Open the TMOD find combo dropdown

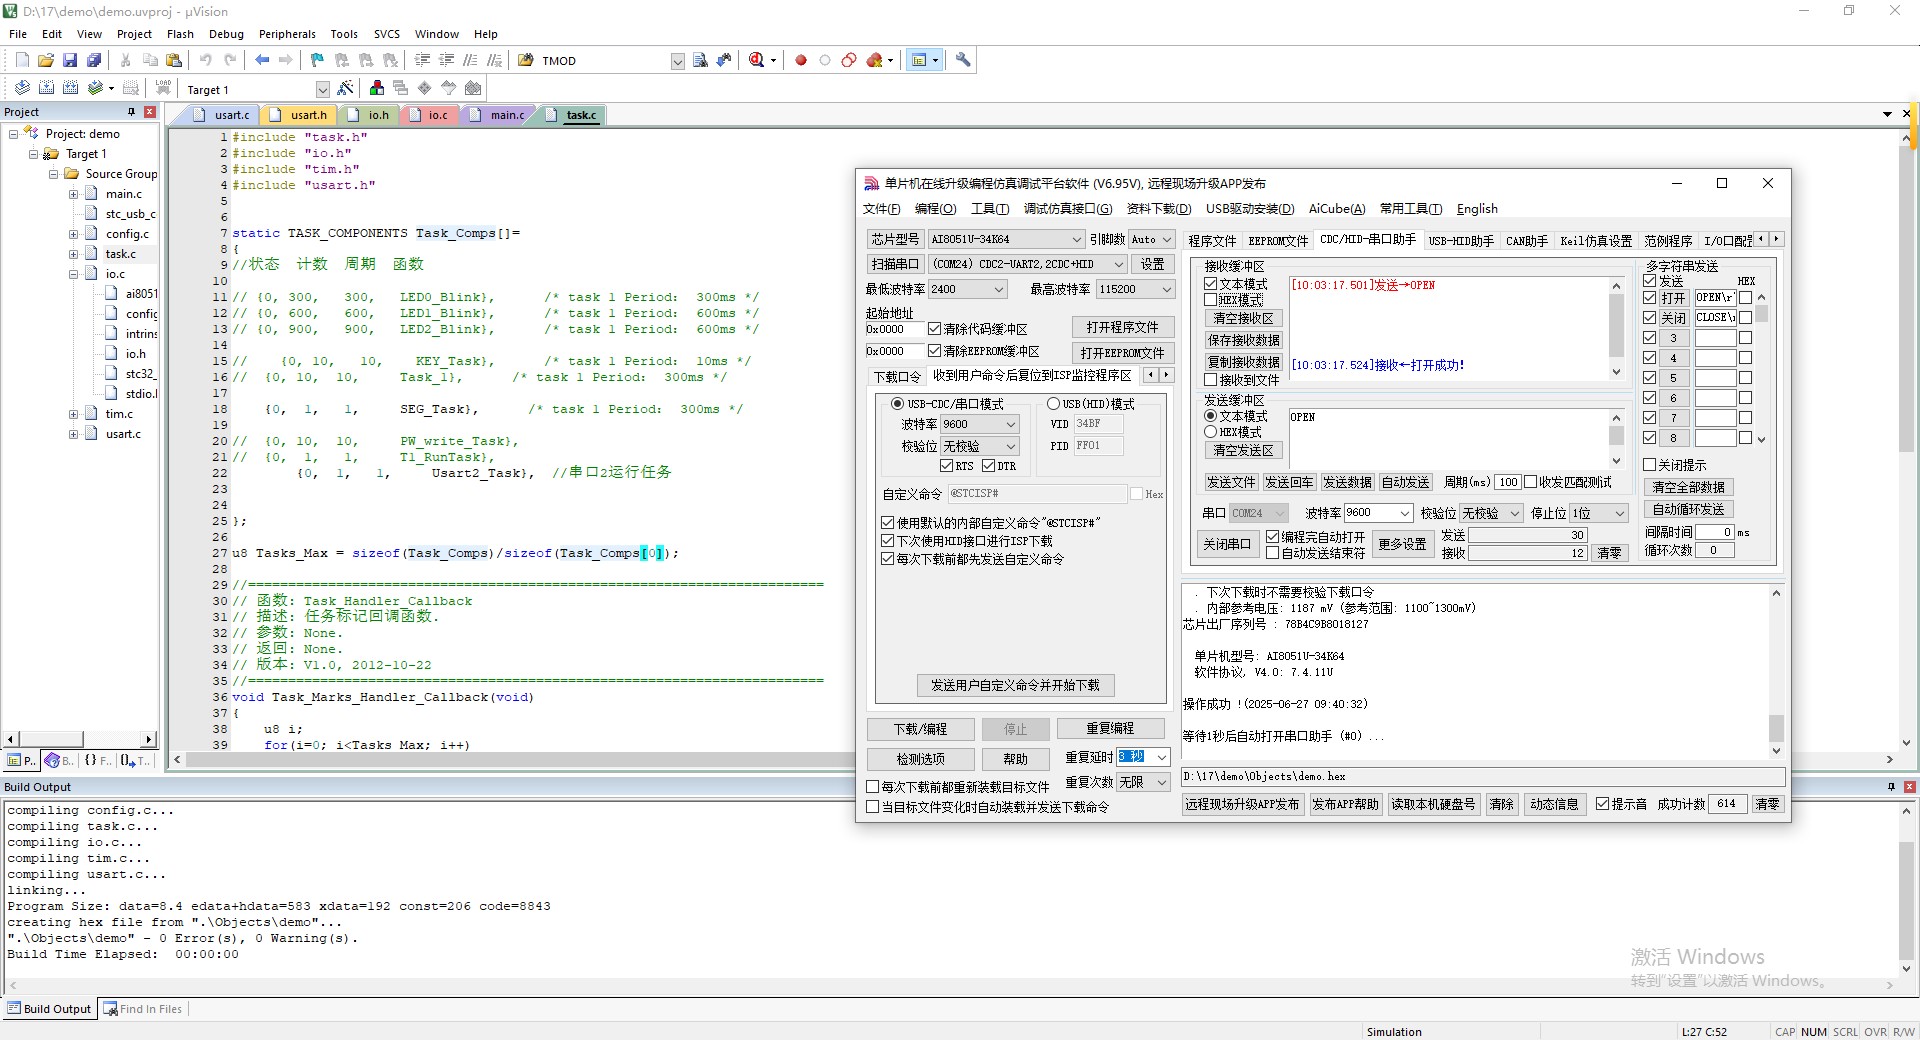click(677, 61)
